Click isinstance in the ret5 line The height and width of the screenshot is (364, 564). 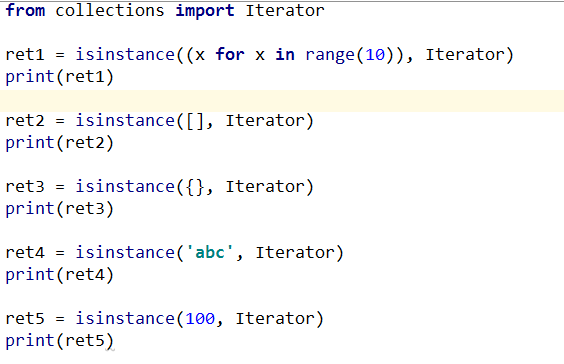125,319
